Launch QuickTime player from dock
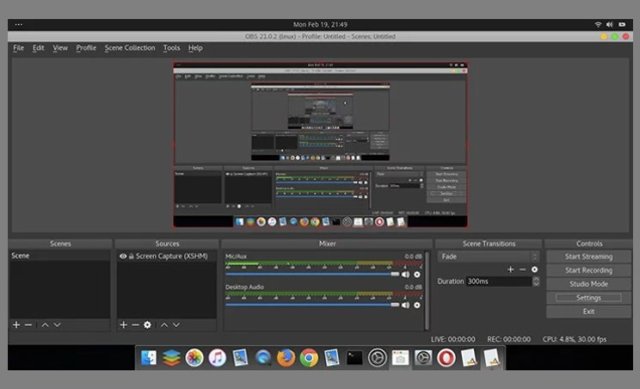Viewport: 640px width, 389px height. click(x=263, y=358)
